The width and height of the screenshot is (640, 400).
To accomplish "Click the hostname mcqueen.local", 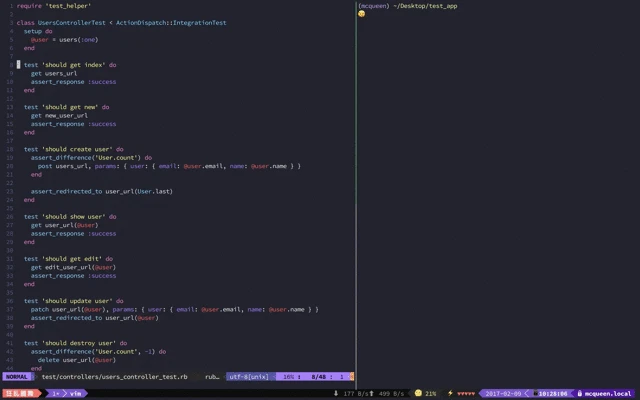I will click(608, 394).
